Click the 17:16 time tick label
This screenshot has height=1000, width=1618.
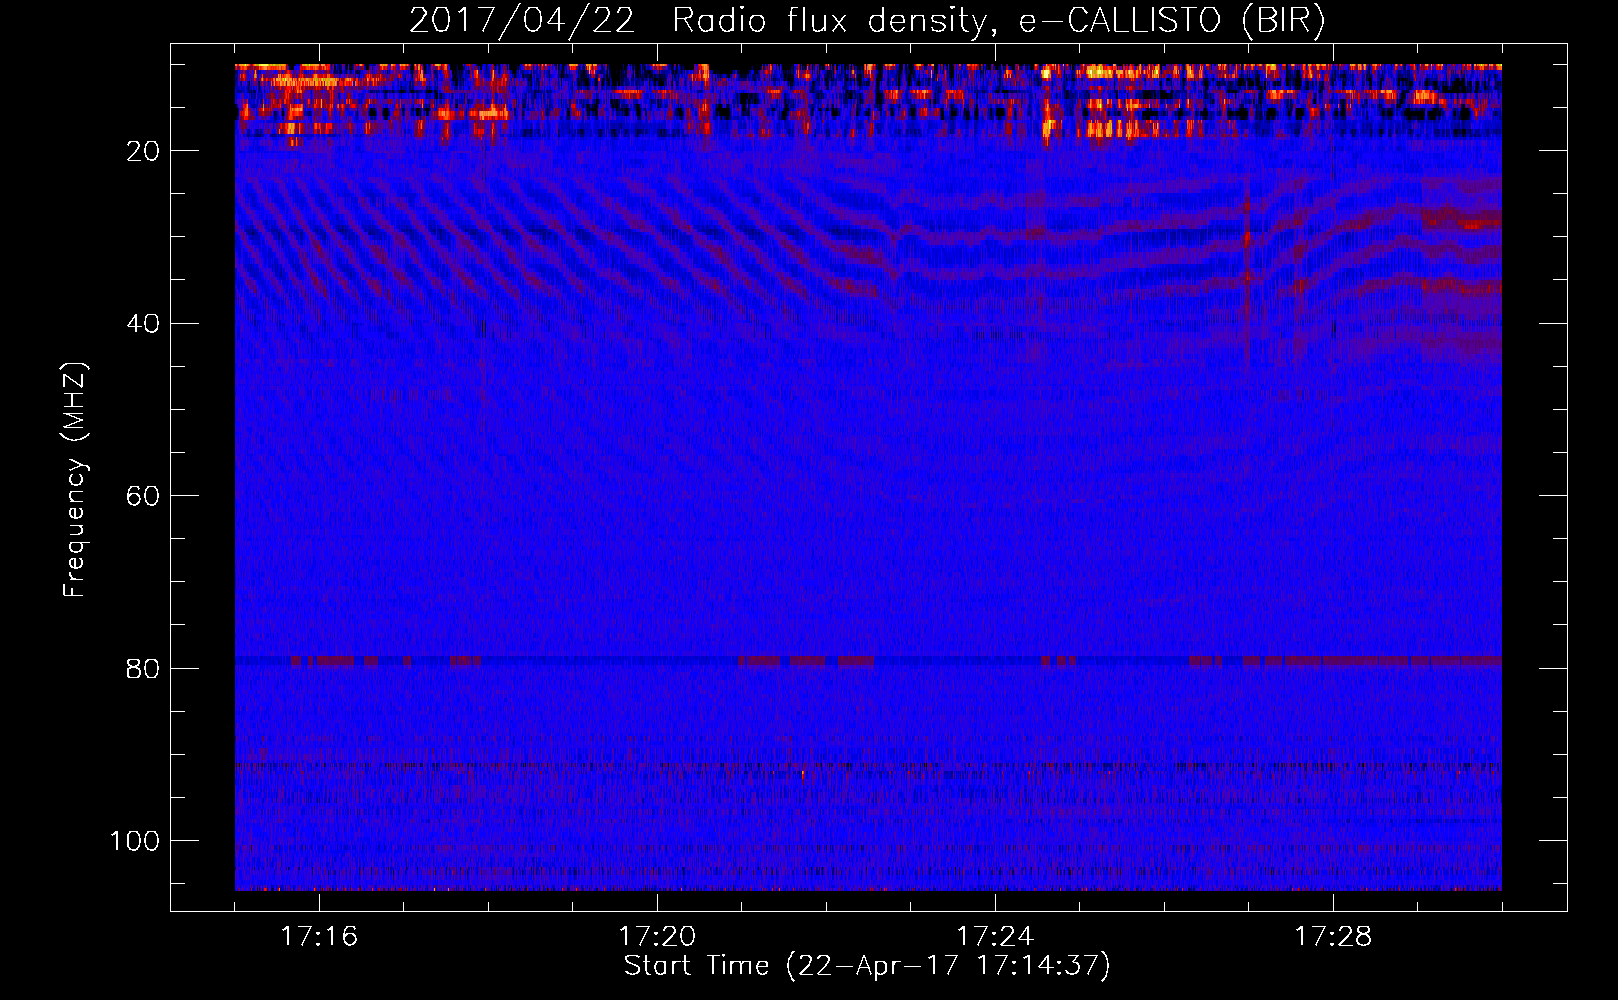tap(319, 937)
